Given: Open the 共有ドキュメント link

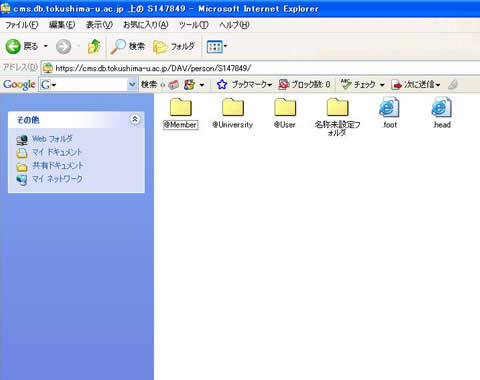Looking at the screenshot, I should (x=58, y=166).
